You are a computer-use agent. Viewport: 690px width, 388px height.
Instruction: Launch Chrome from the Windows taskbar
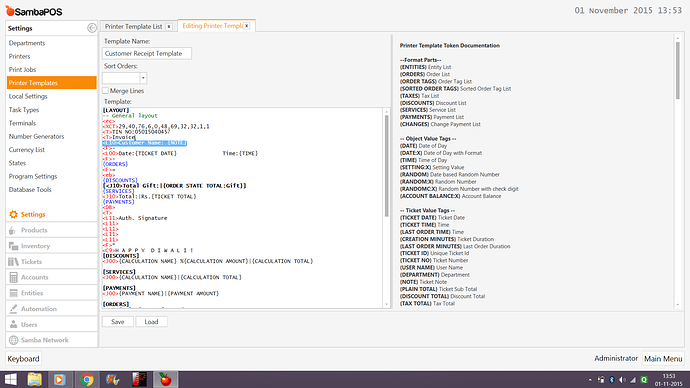(87, 379)
